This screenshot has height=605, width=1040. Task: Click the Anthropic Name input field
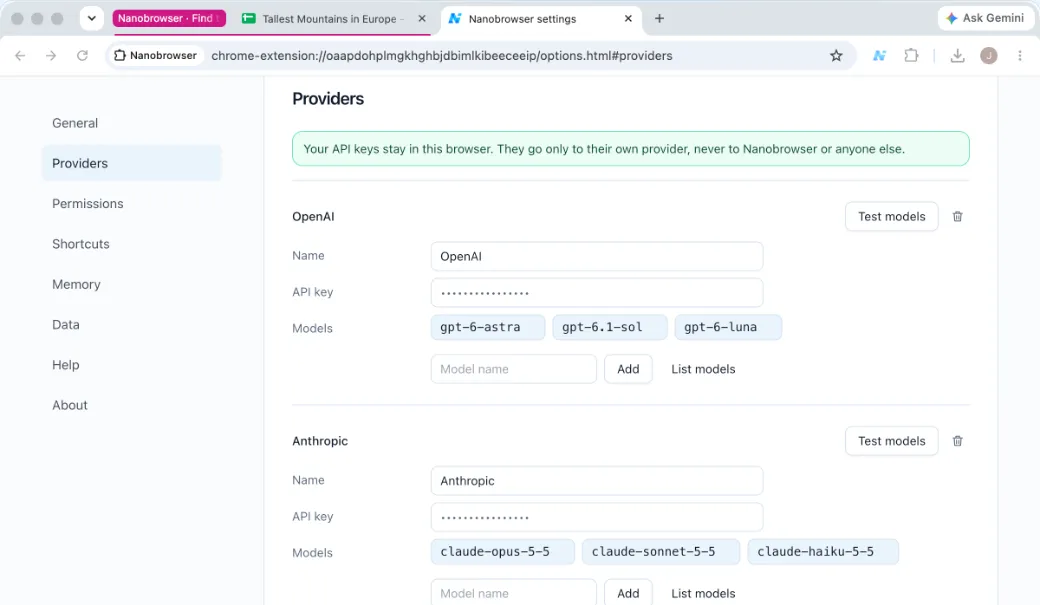(x=597, y=481)
